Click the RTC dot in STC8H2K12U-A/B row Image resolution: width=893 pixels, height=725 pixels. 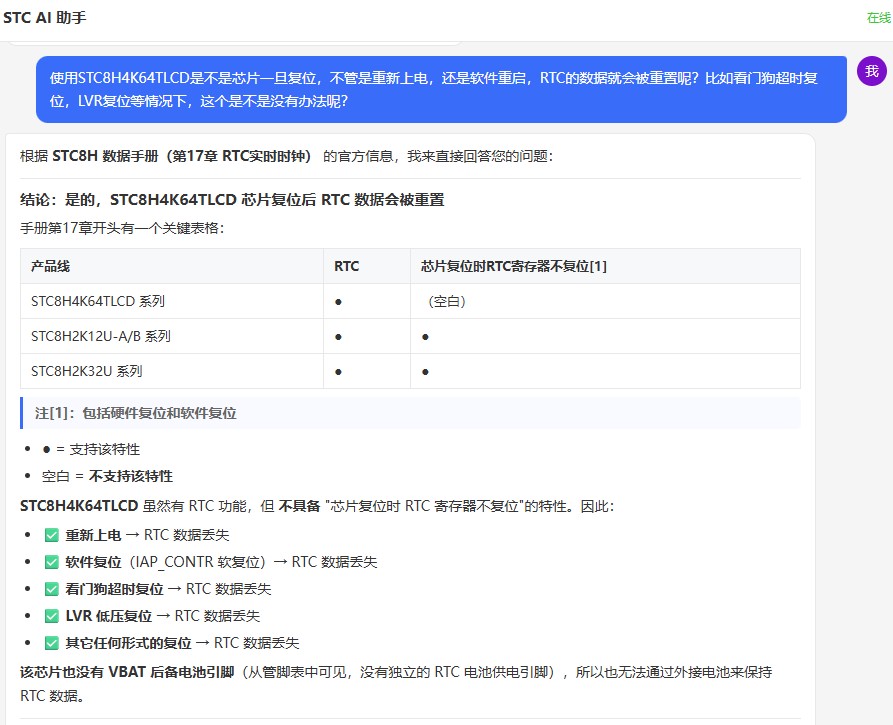[x=338, y=337]
